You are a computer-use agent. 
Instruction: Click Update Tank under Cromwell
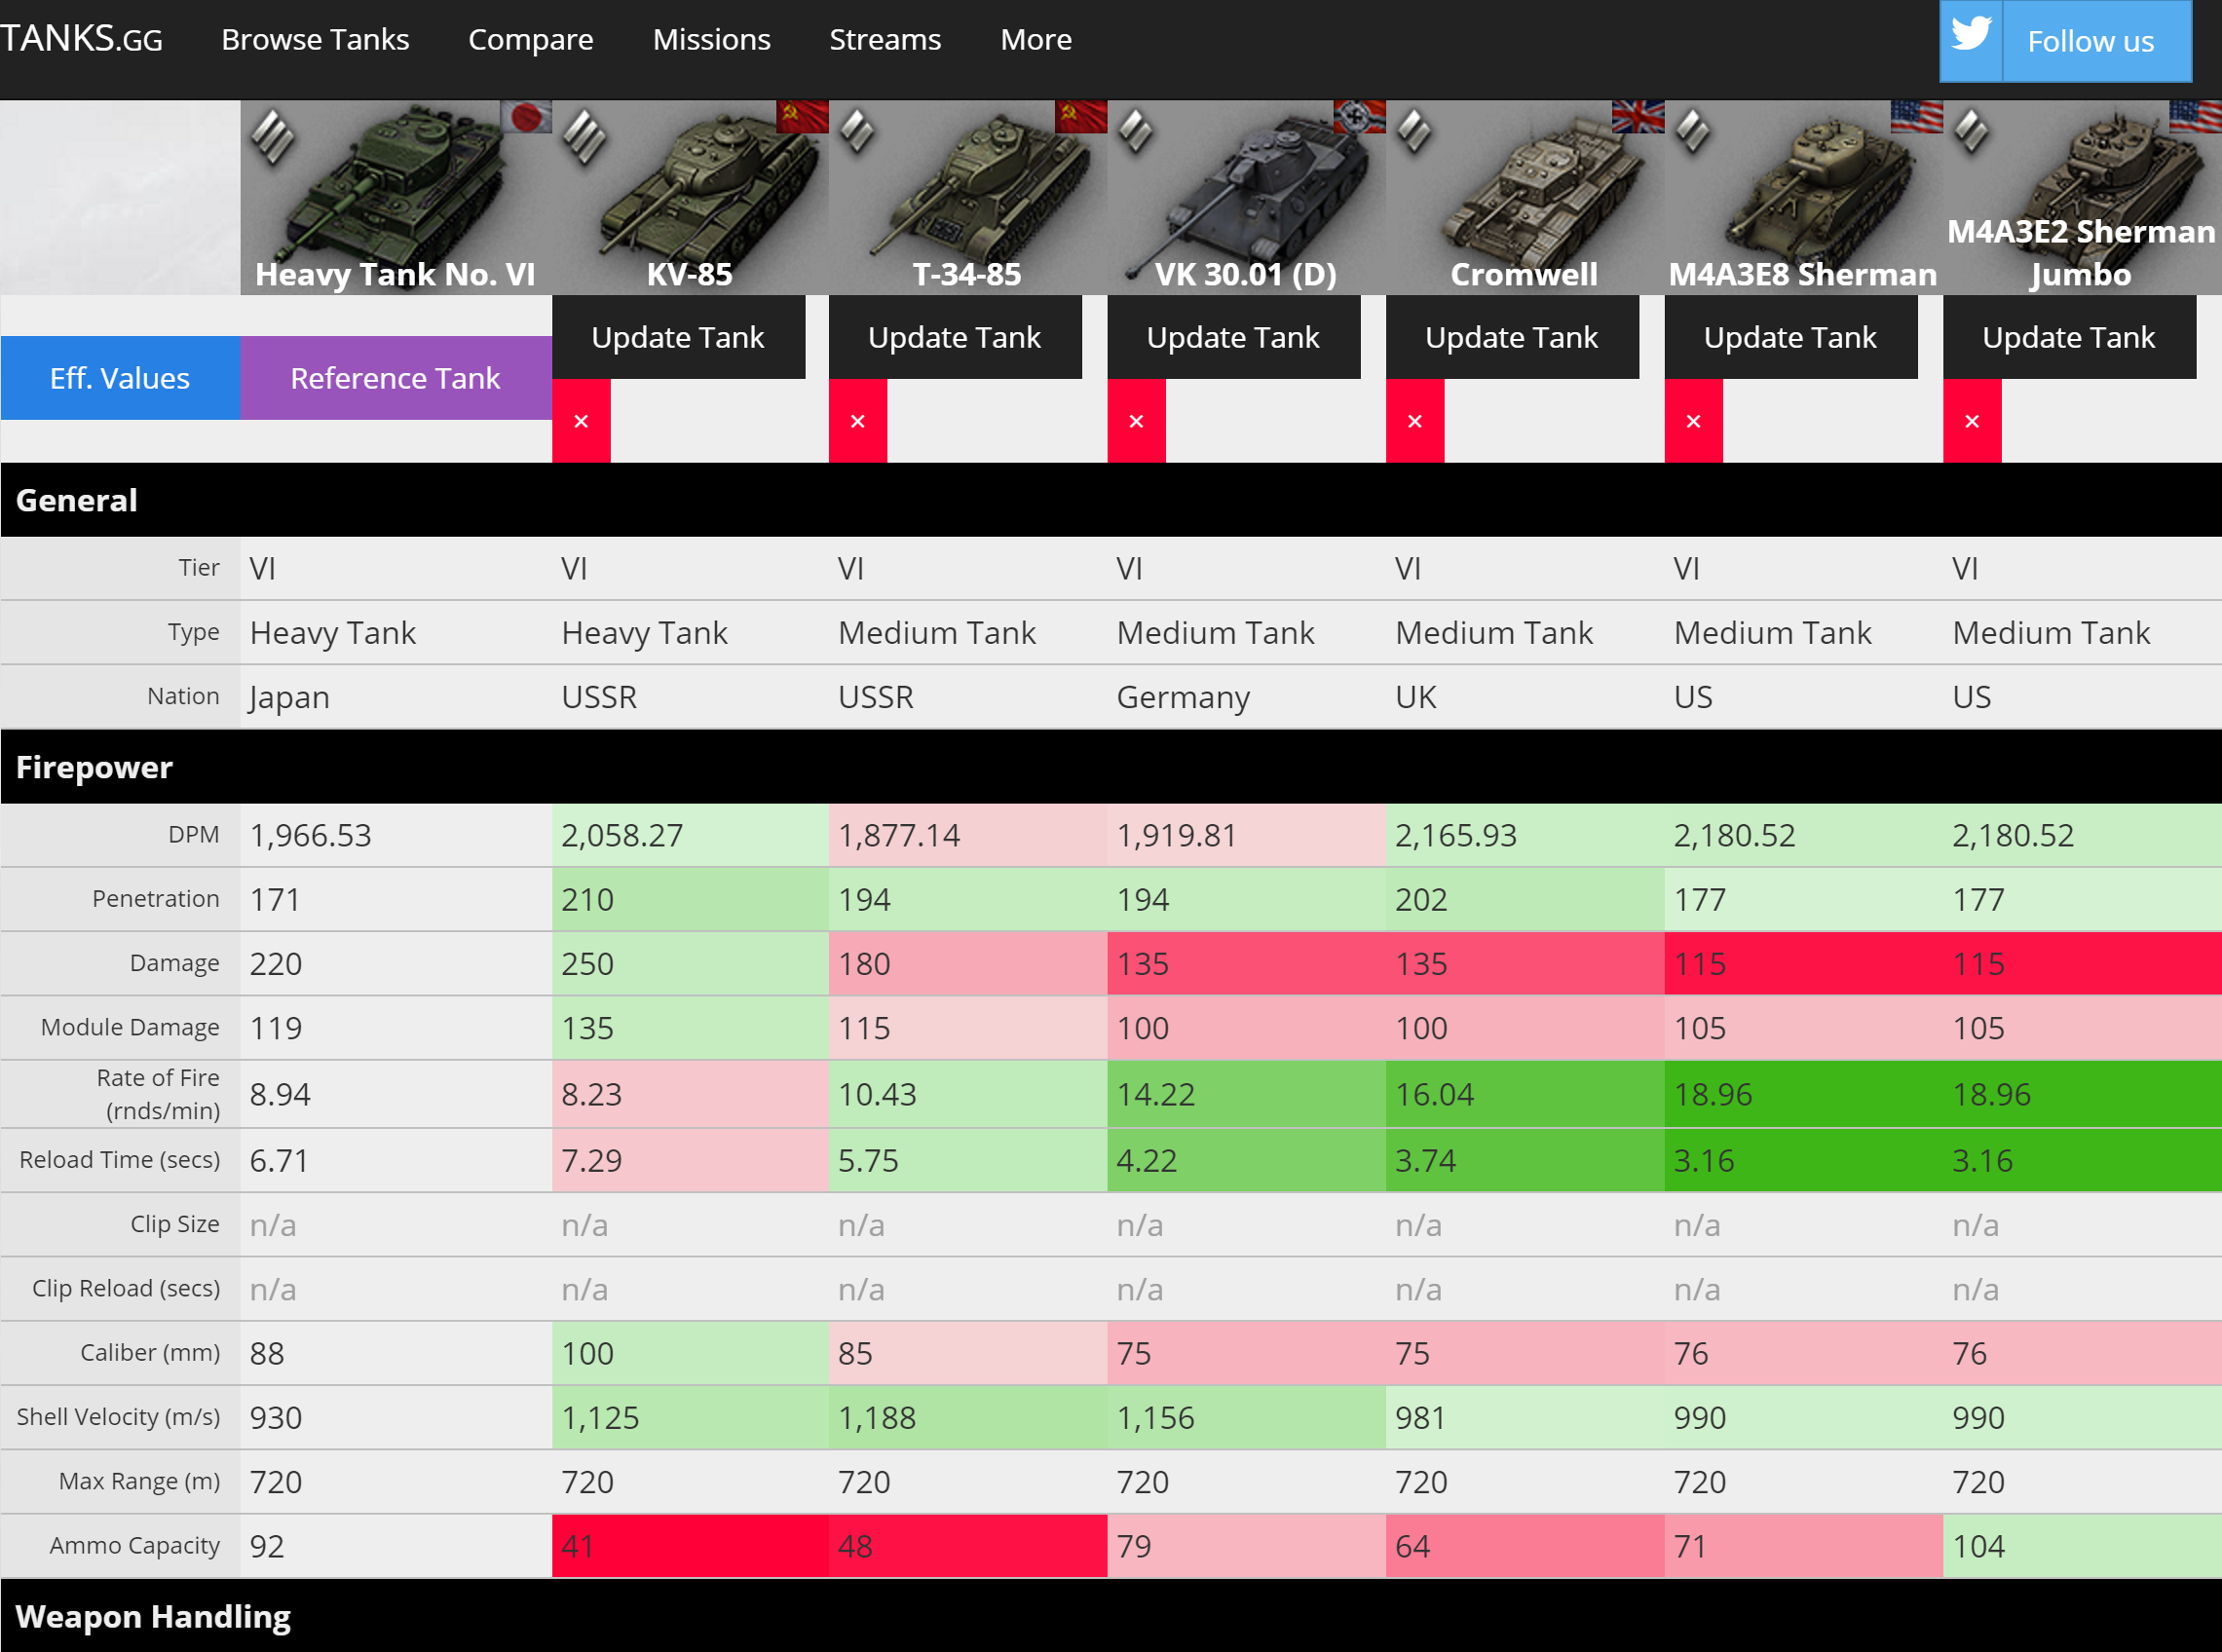tap(1511, 337)
